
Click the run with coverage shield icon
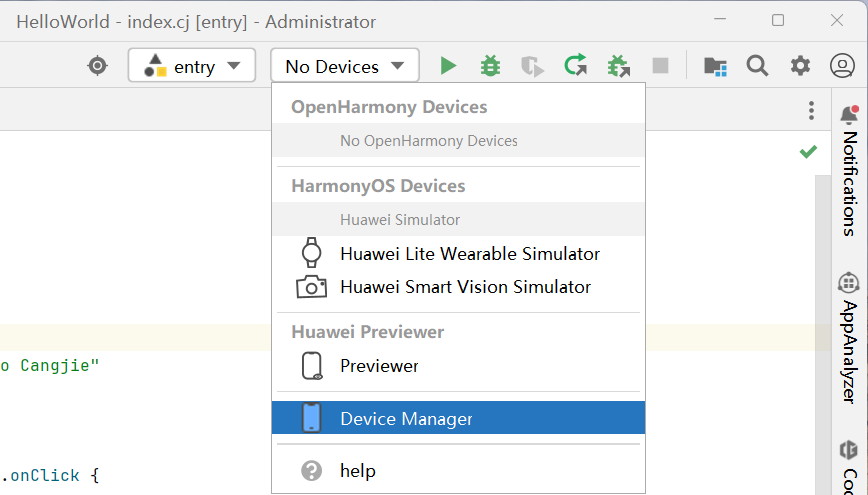[532, 66]
